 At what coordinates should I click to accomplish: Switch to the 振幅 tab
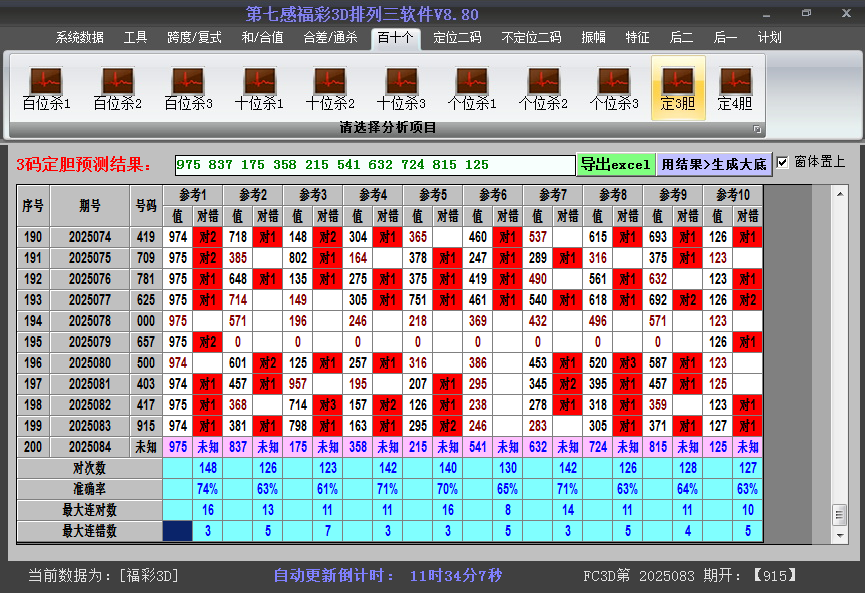point(594,38)
